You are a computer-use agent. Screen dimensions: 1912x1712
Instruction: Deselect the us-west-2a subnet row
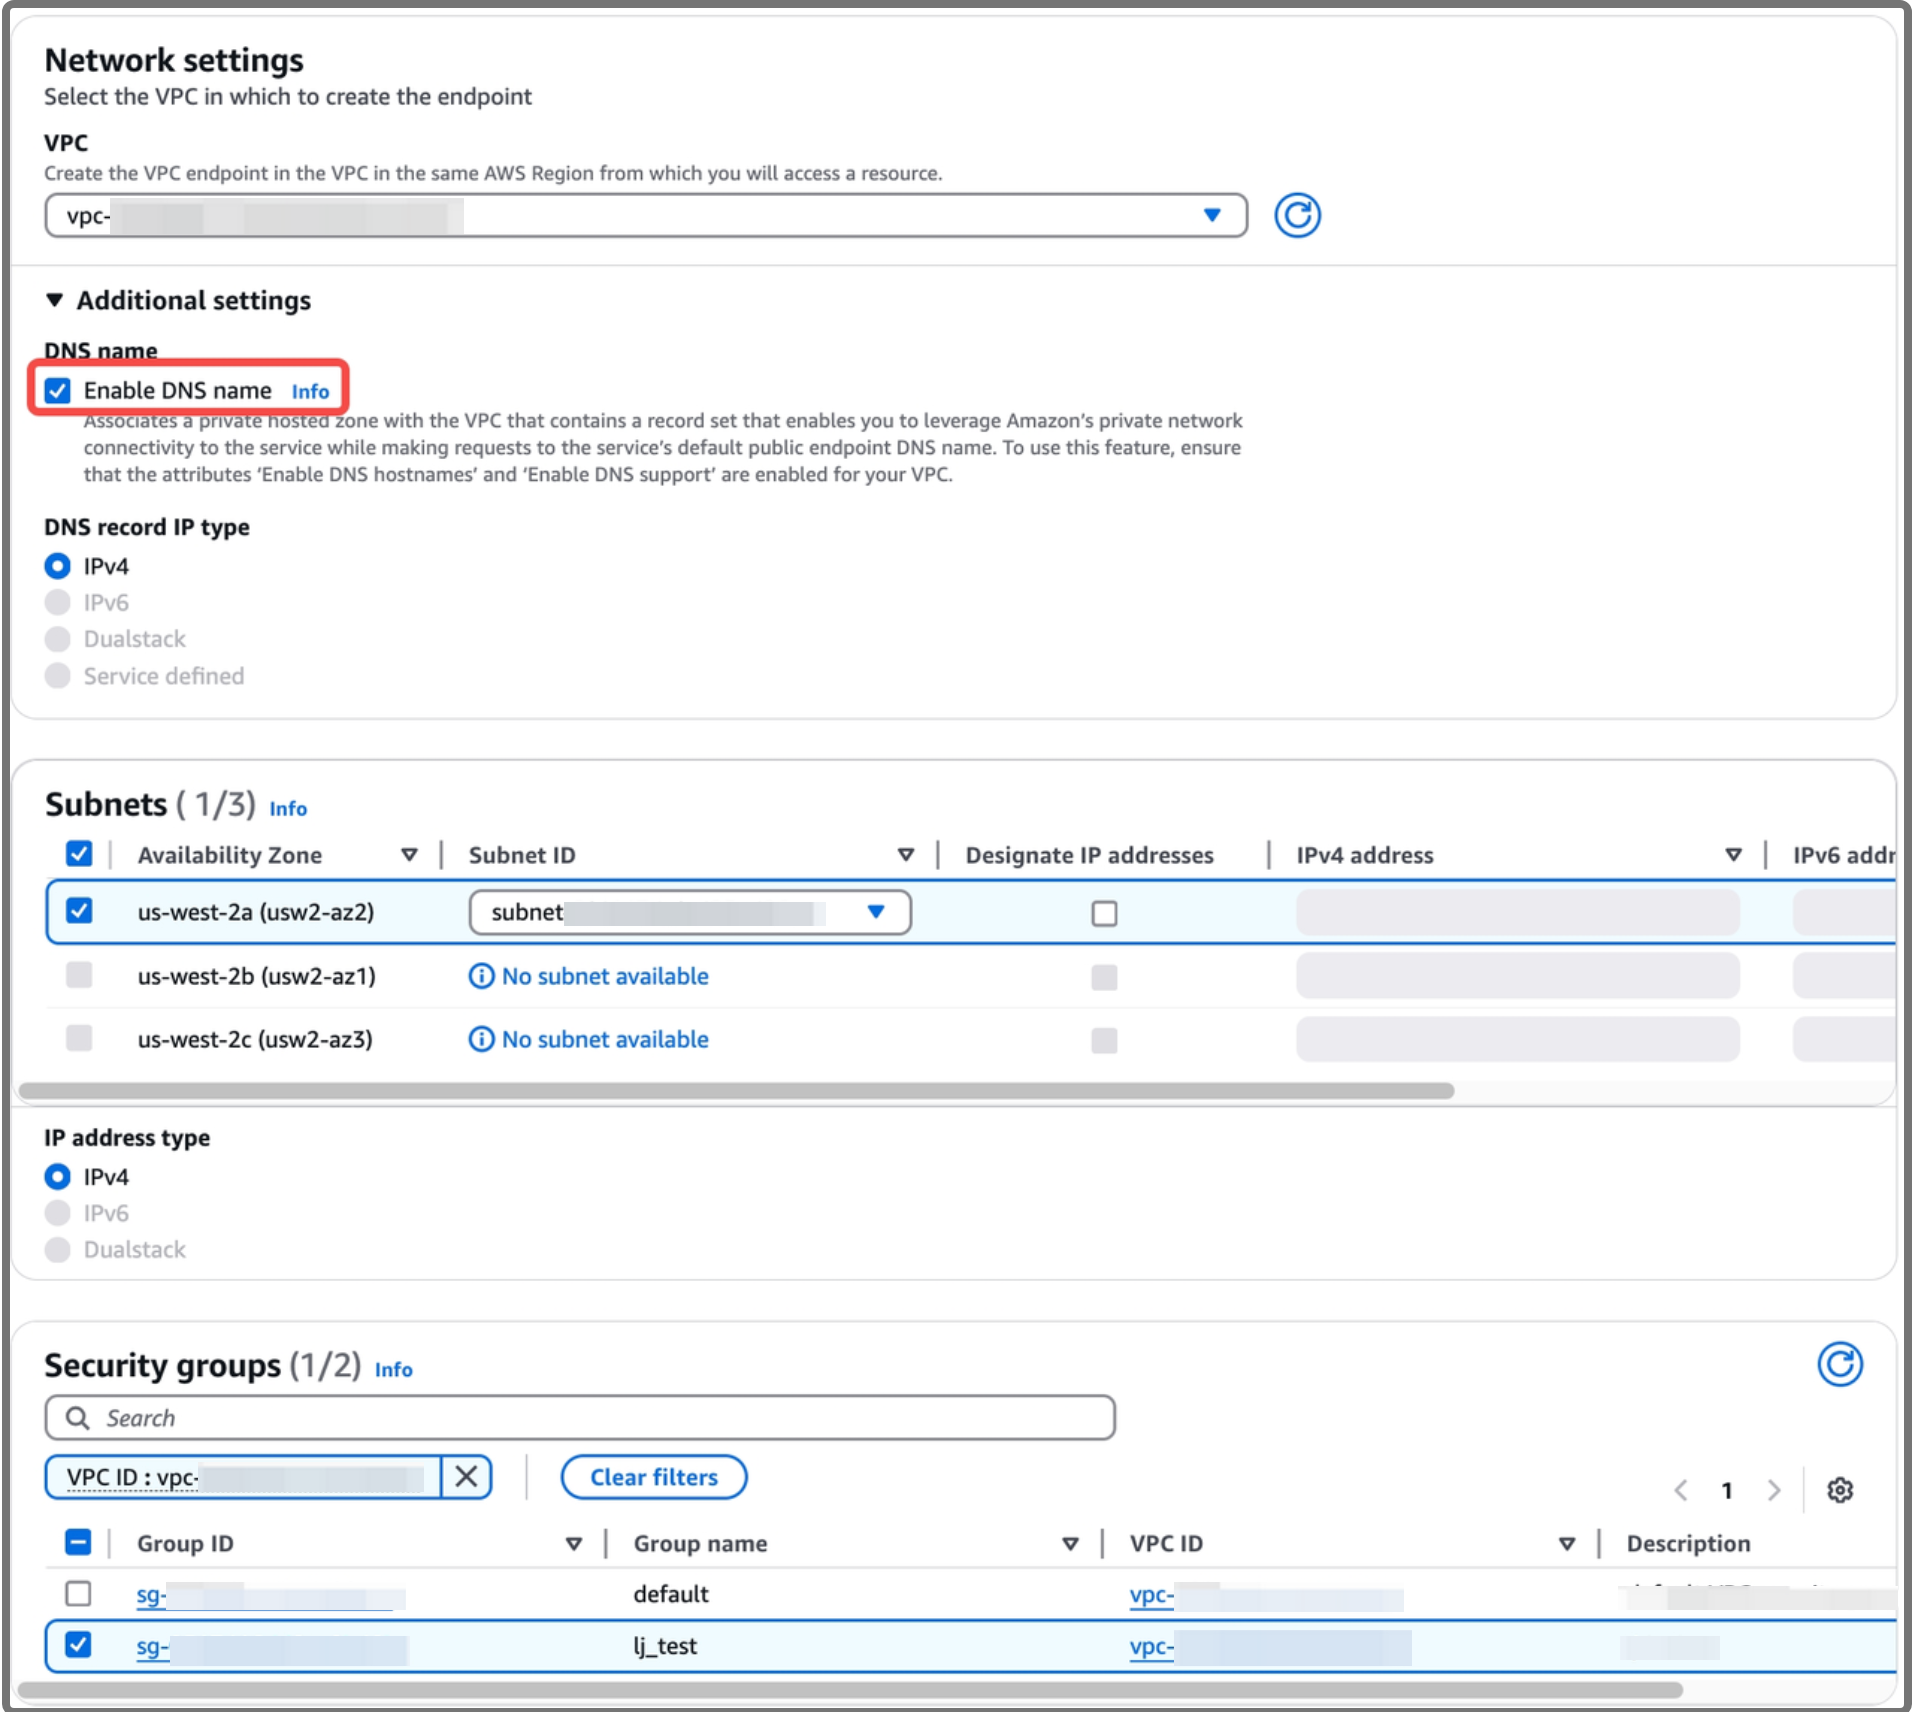79,911
